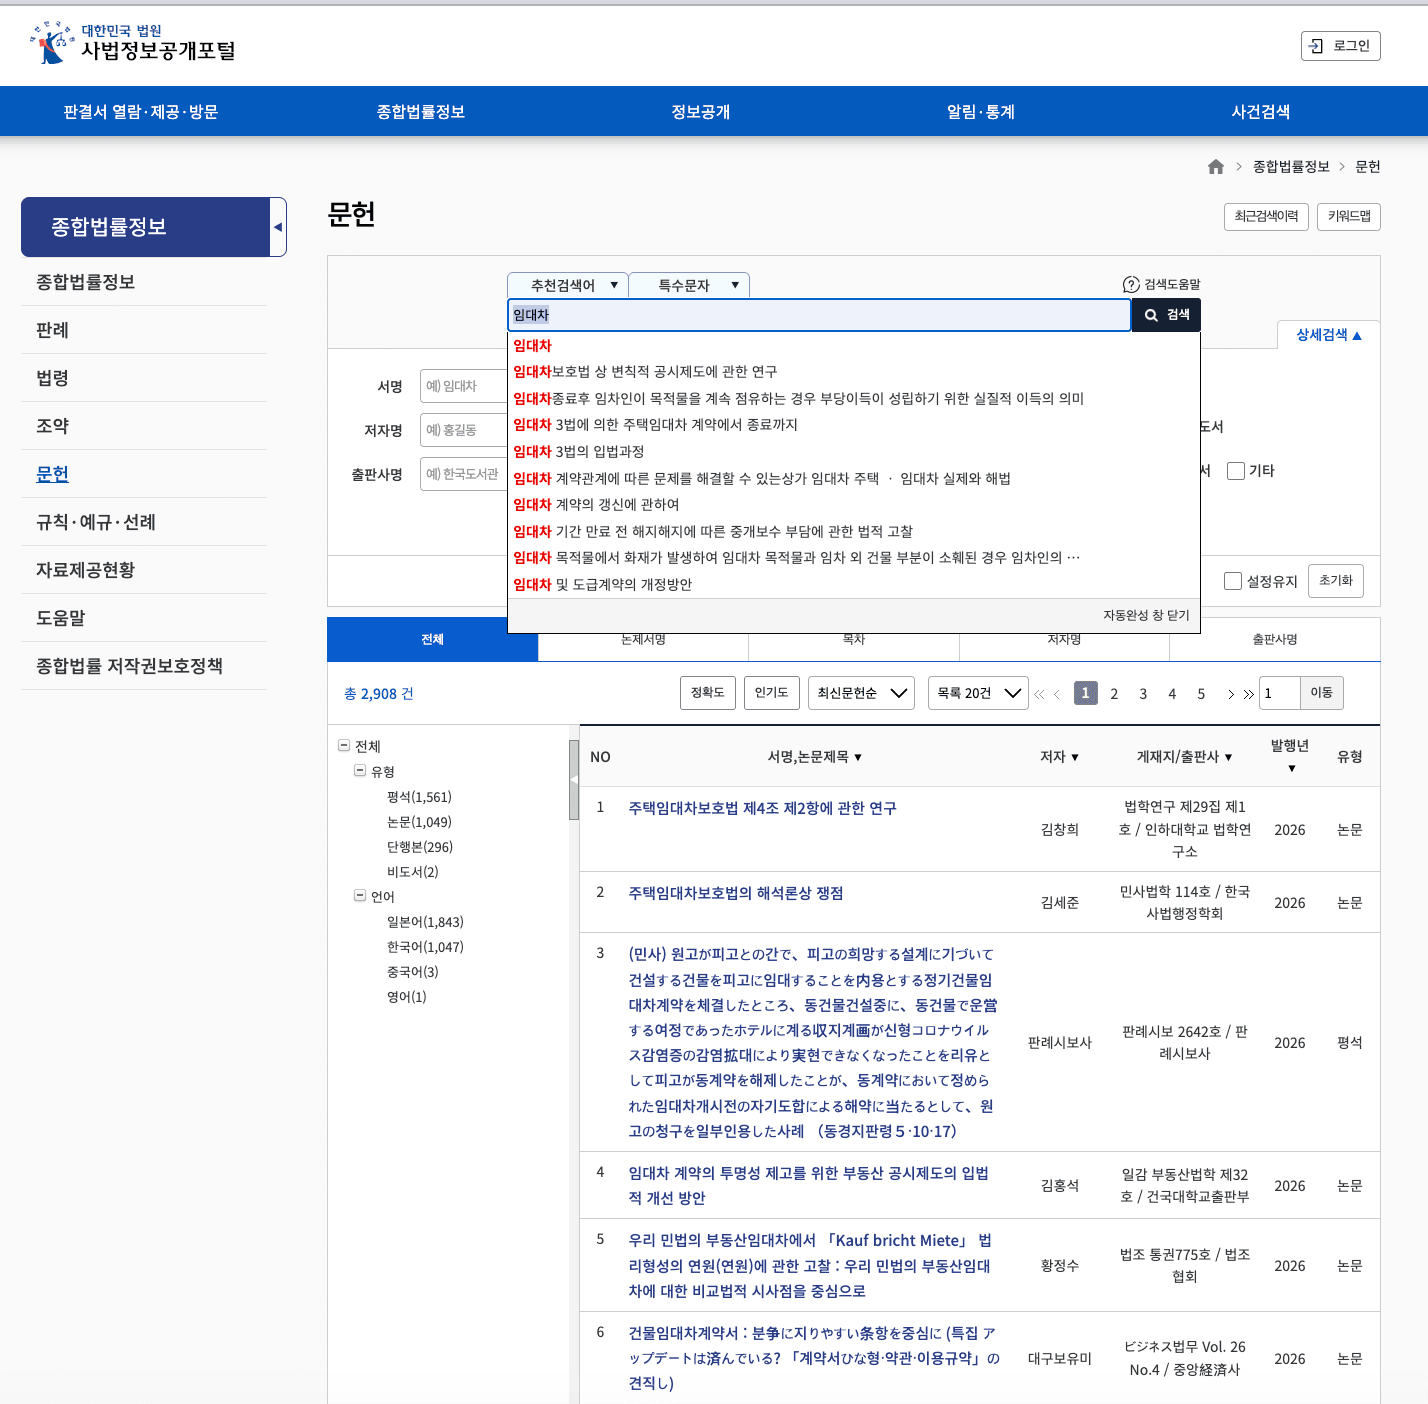Go to the next page with the single arrow
The image size is (1428, 1404).
click(x=1230, y=694)
